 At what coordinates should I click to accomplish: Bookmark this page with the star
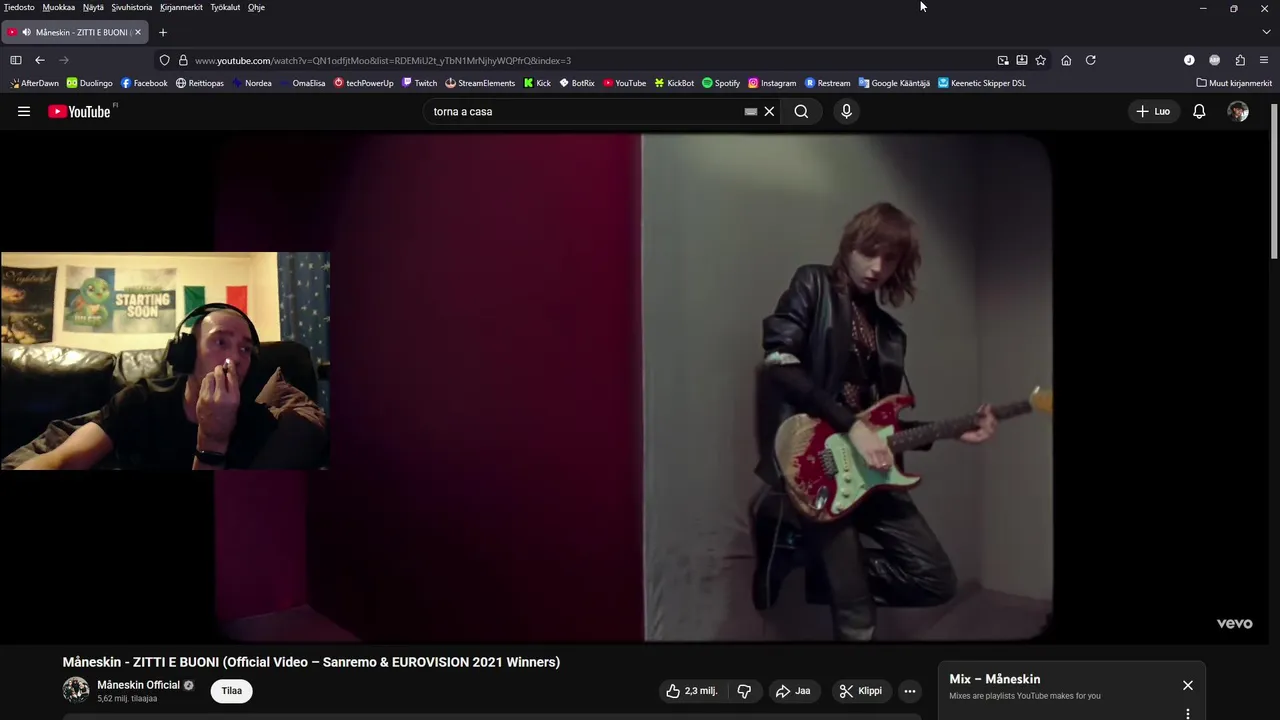(1041, 60)
